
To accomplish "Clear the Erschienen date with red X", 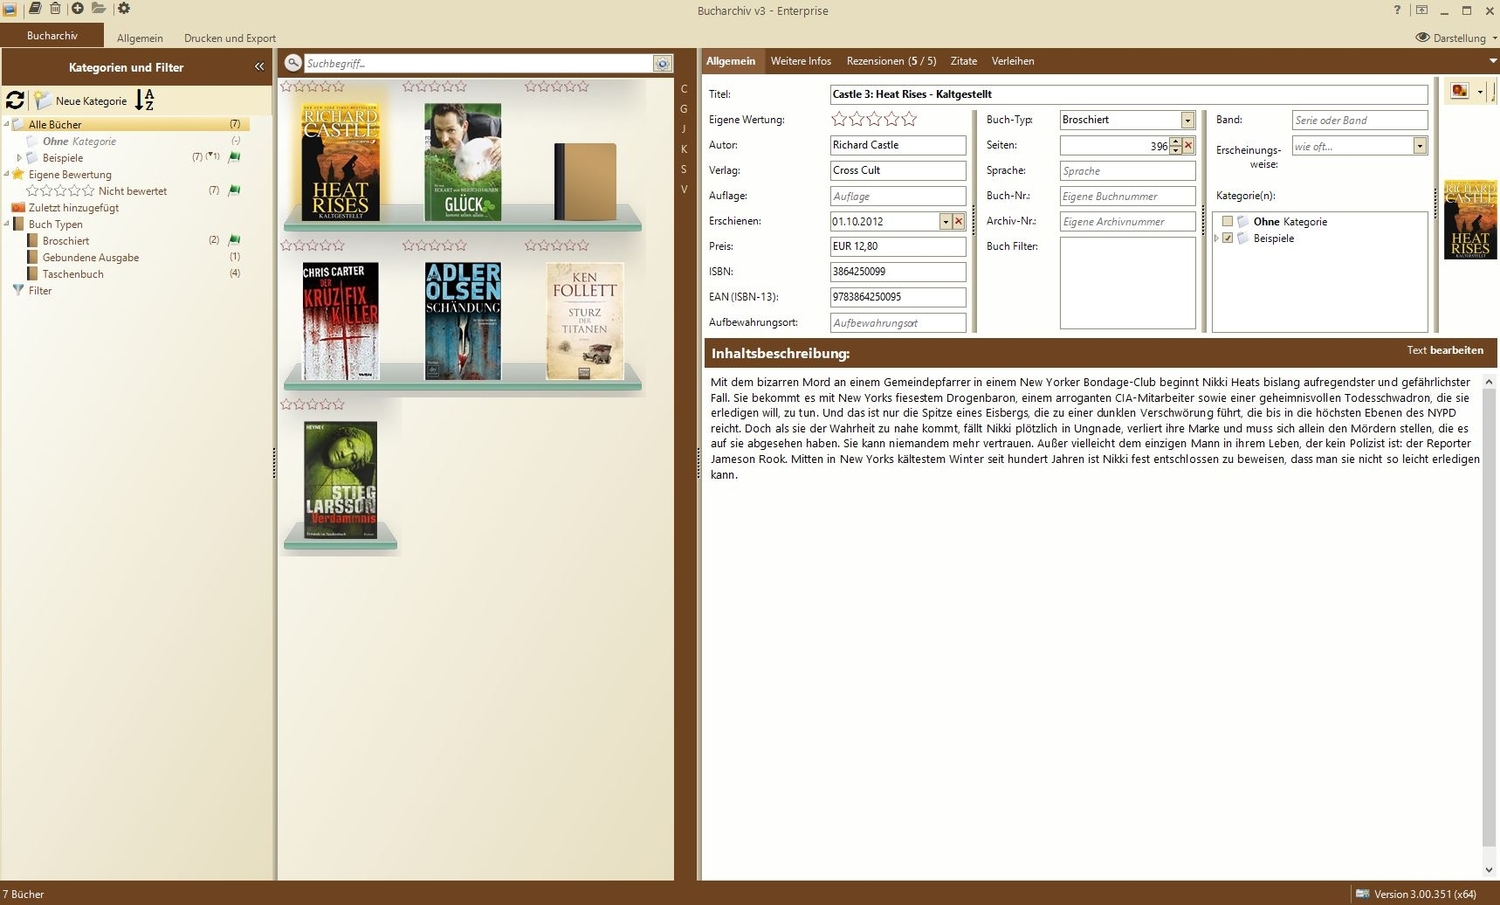I will pos(958,221).
